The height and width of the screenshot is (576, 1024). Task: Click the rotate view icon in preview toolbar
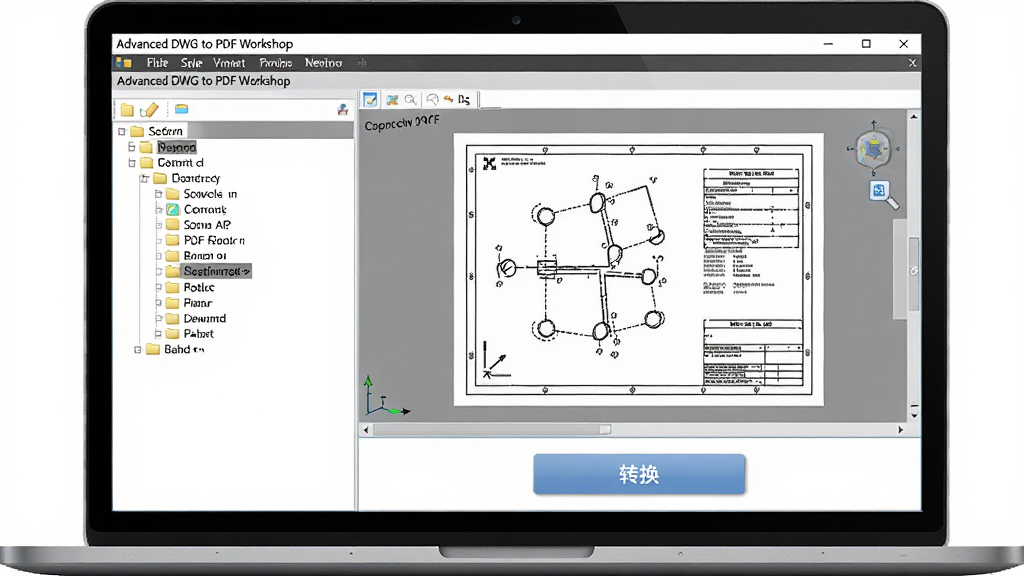432,99
